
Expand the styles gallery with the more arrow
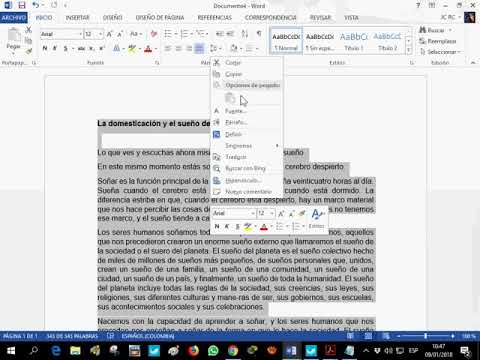tap(409, 50)
